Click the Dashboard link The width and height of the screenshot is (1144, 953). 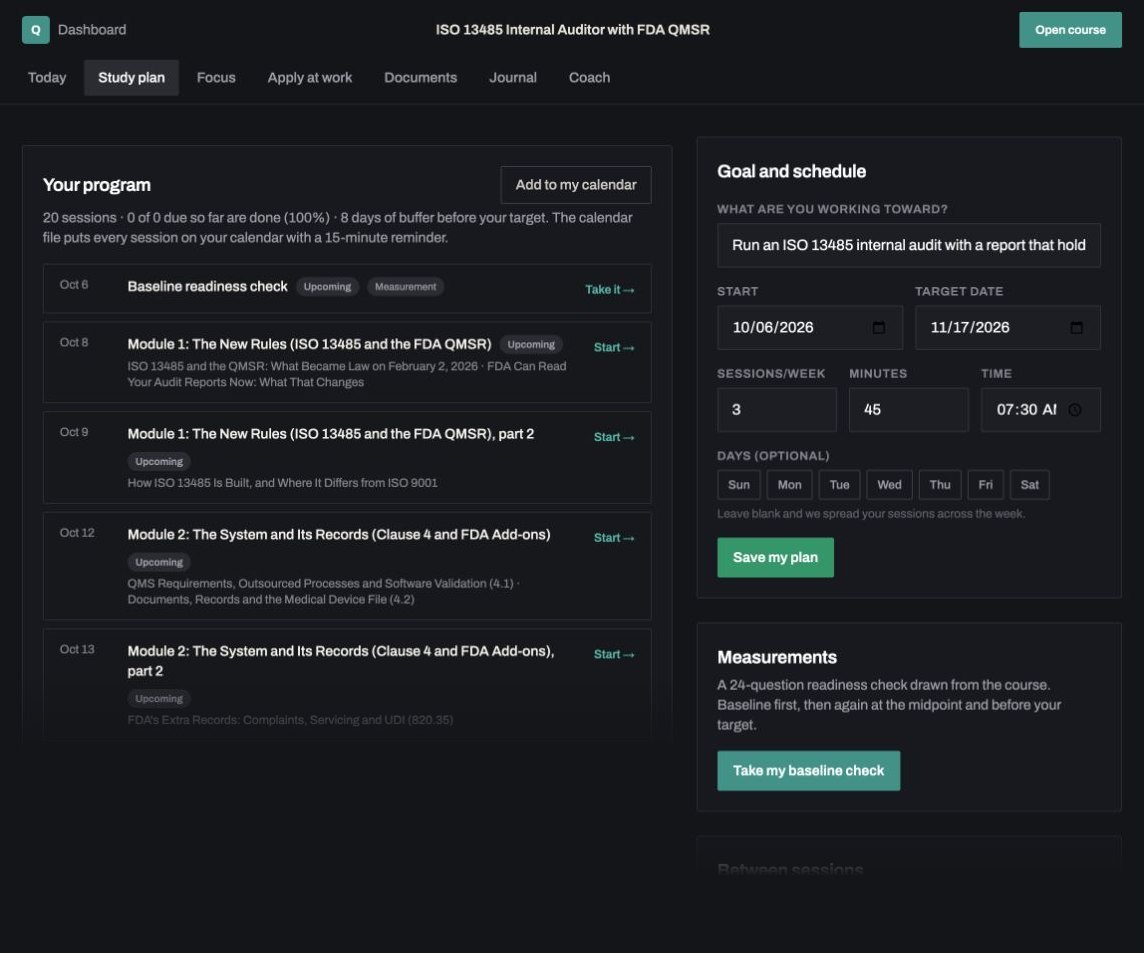[92, 30]
